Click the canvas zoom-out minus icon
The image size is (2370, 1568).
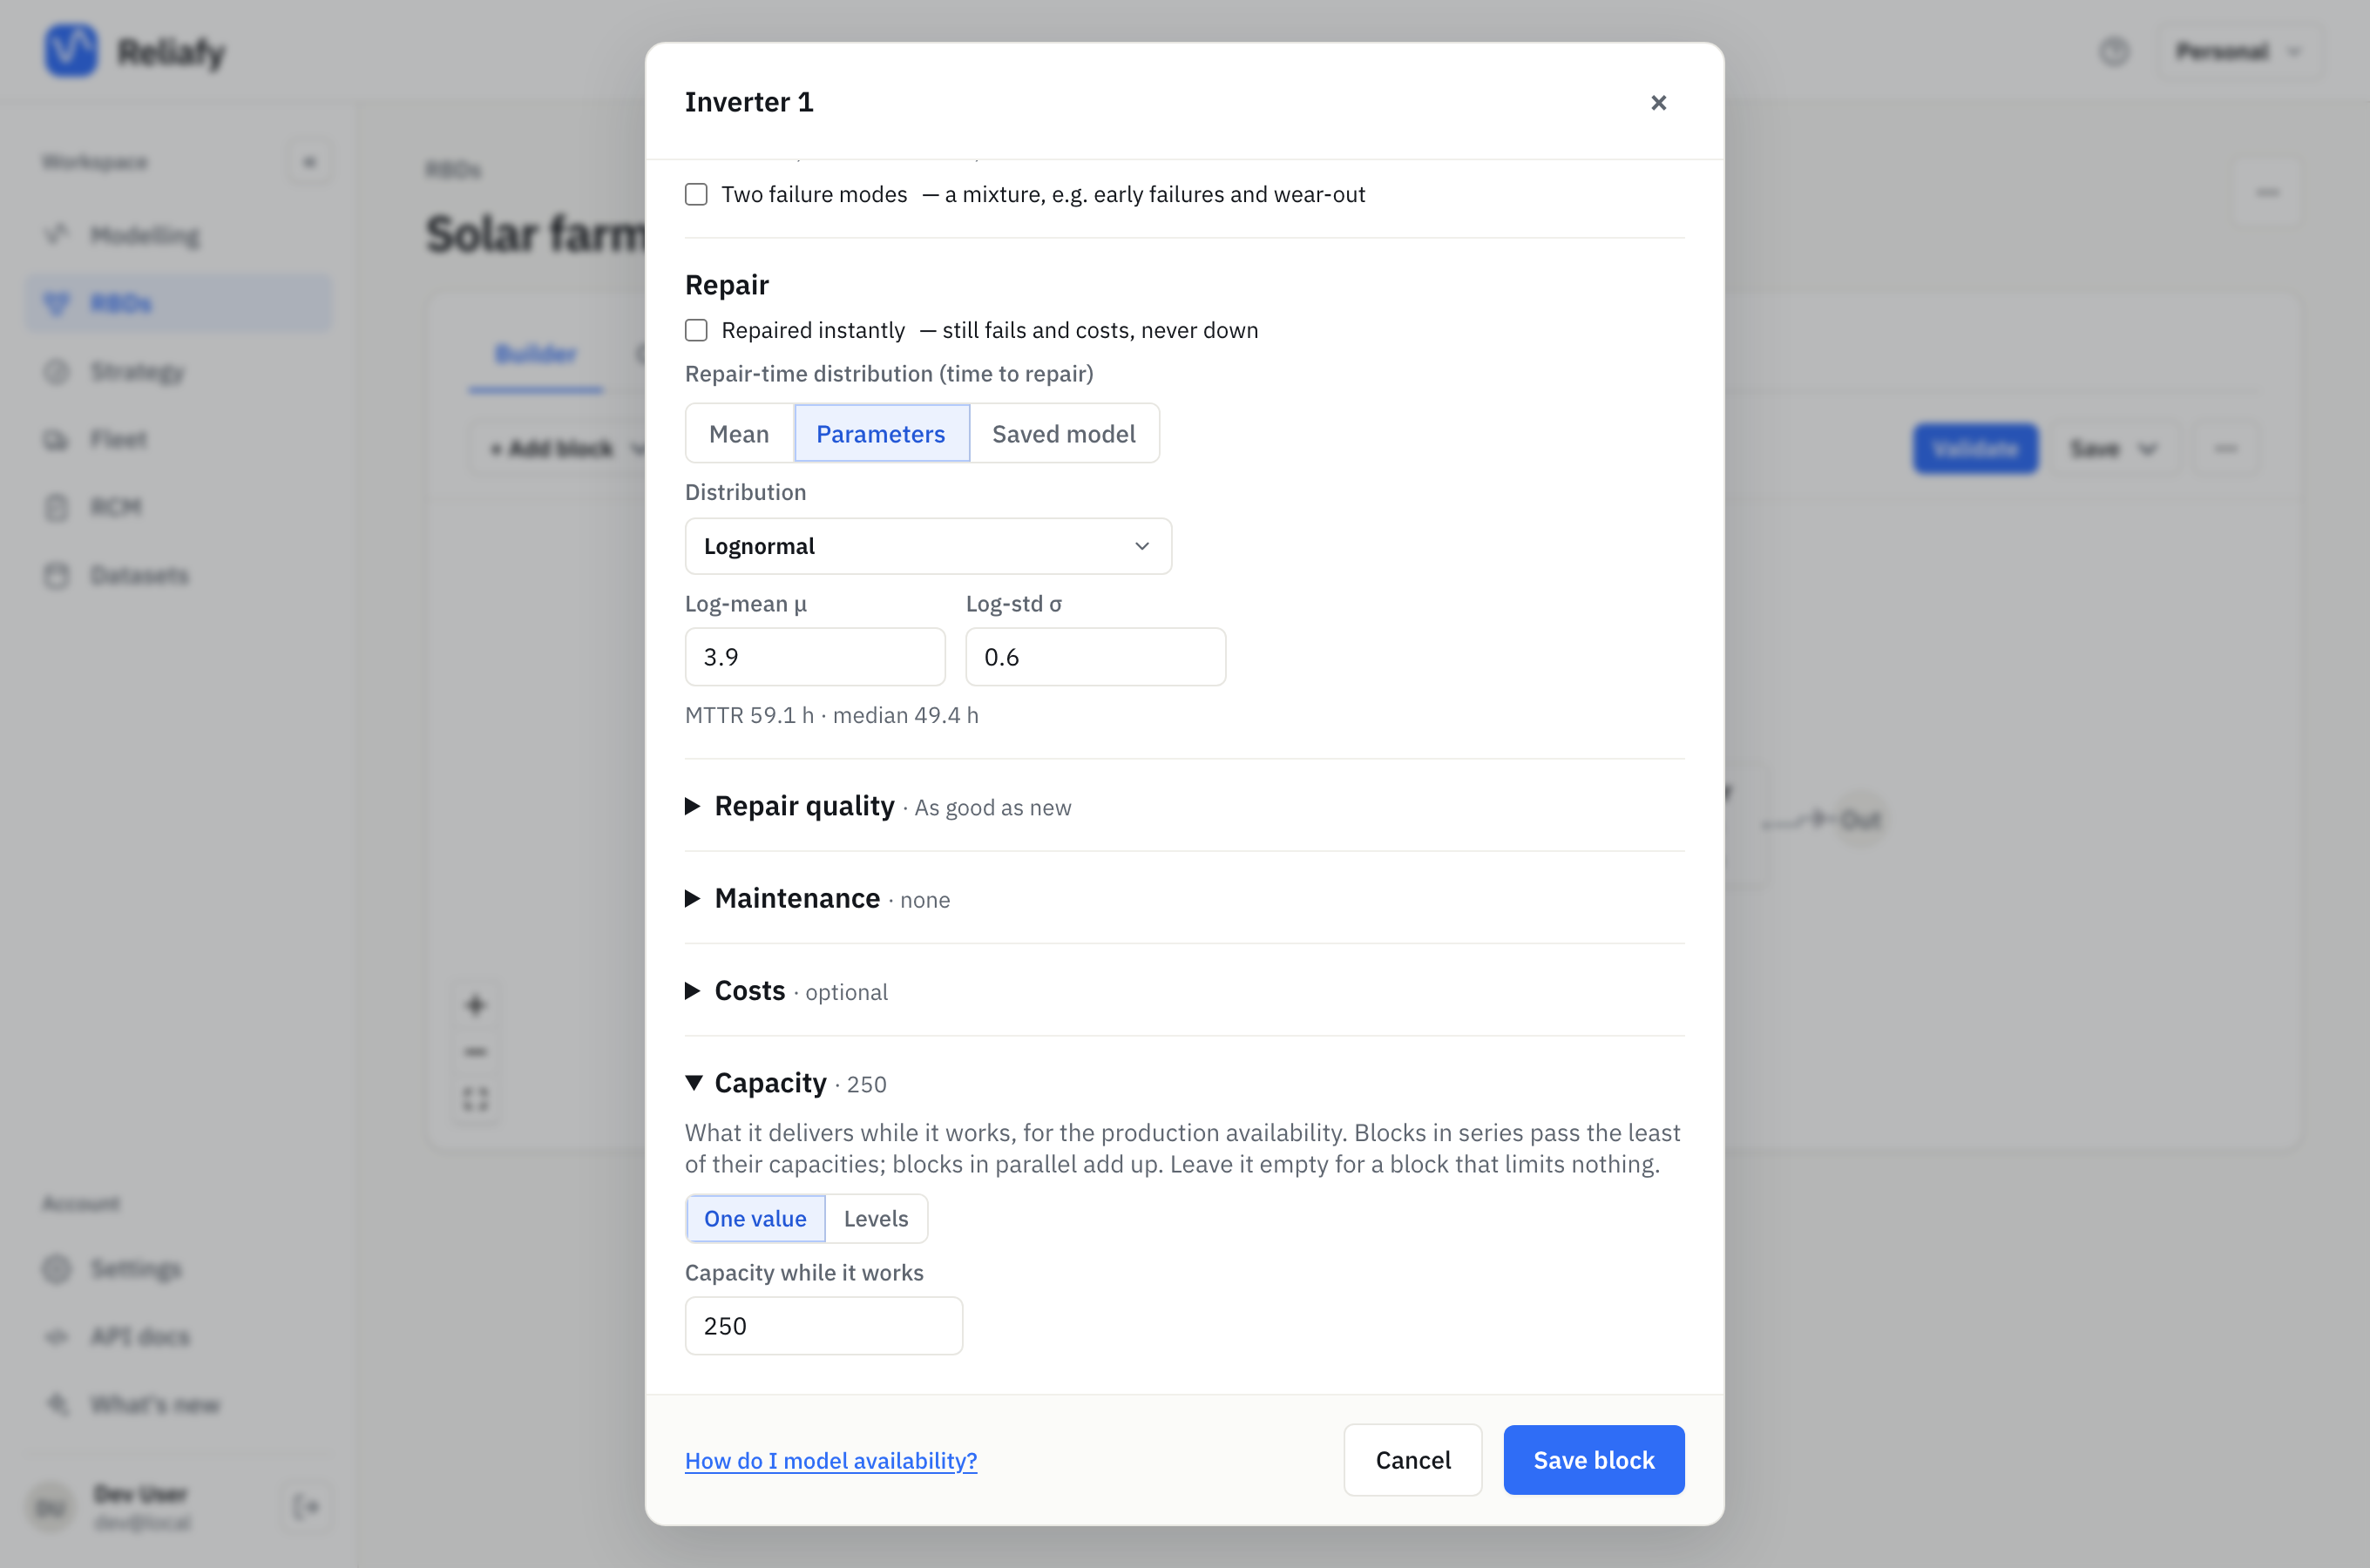(x=475, y=1052)
